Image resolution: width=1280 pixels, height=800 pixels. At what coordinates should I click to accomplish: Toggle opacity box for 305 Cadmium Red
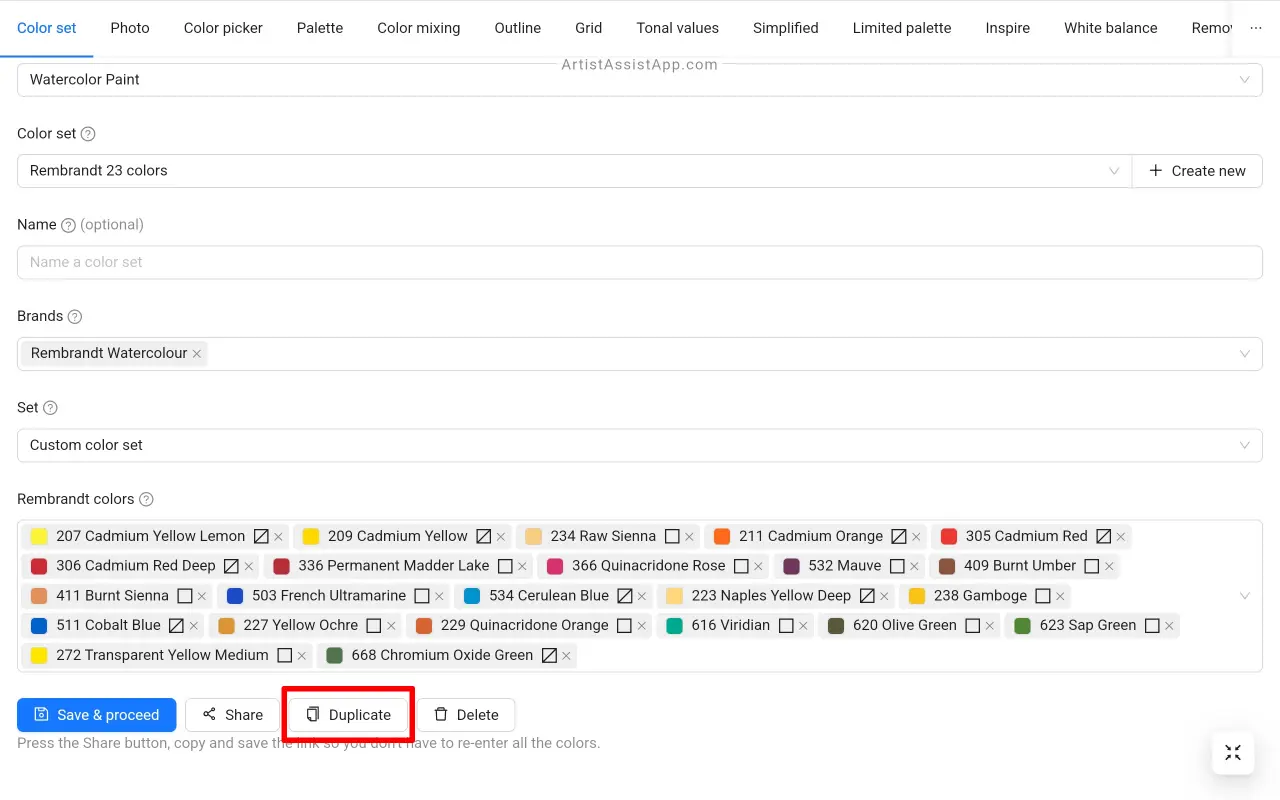click(x=1104, y=536)
